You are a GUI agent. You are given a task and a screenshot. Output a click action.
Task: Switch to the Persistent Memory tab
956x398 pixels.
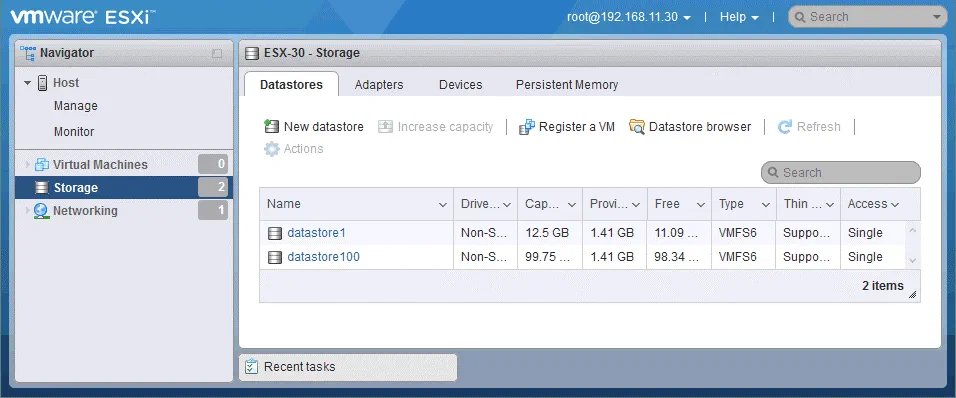click(x=567, y=85)
